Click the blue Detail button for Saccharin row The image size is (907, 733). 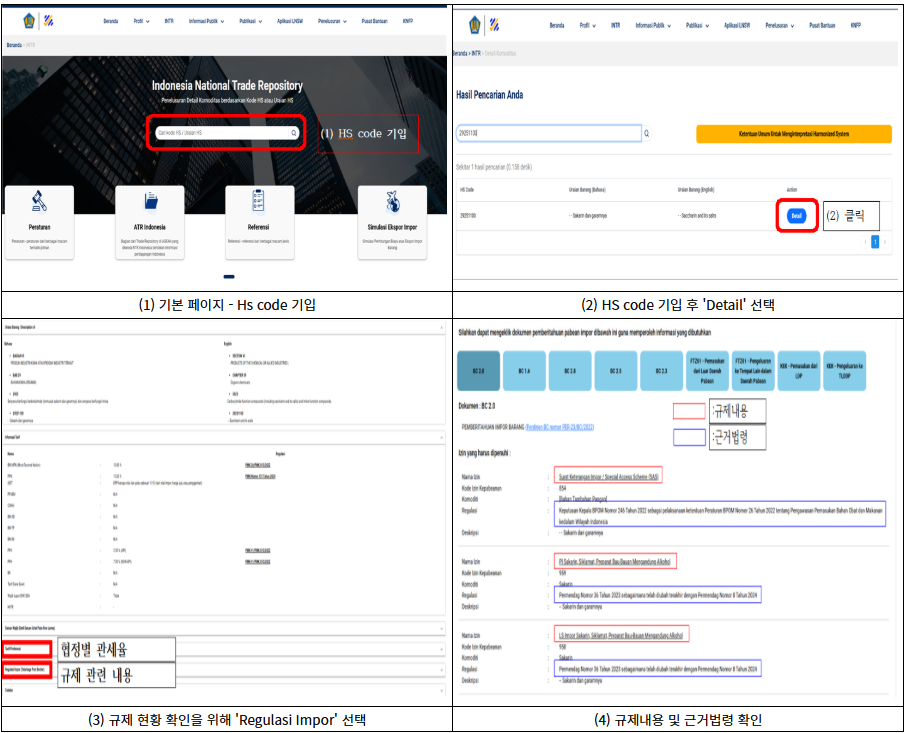[x=797, y=216]
